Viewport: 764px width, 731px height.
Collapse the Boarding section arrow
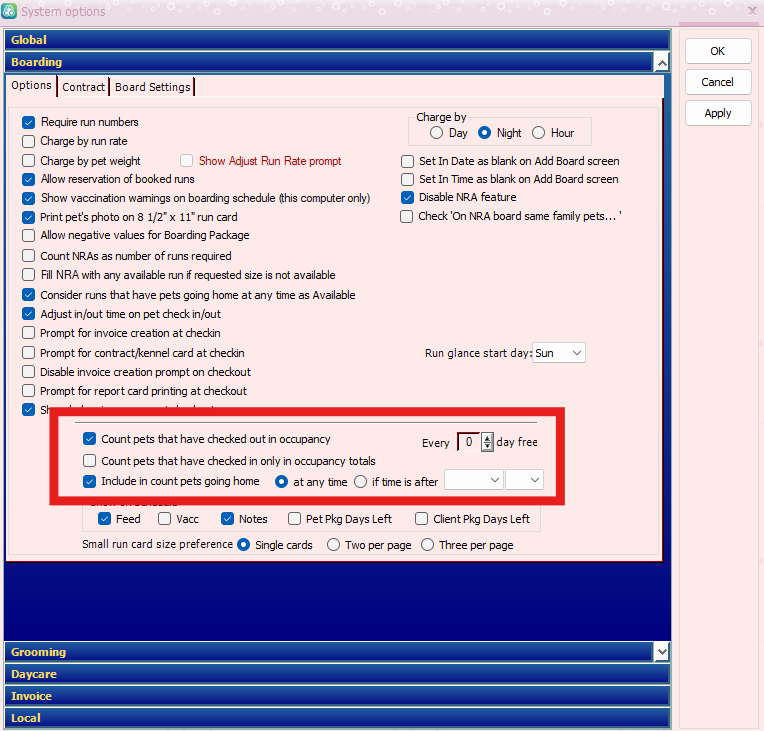[661, 63]
